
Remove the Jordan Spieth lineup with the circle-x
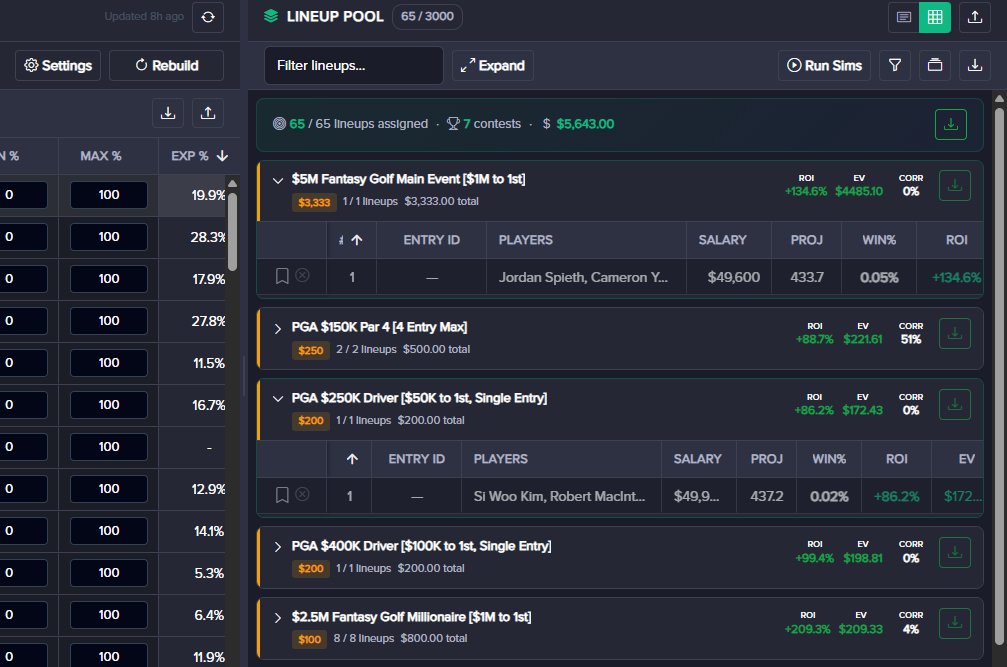point(302,275)
